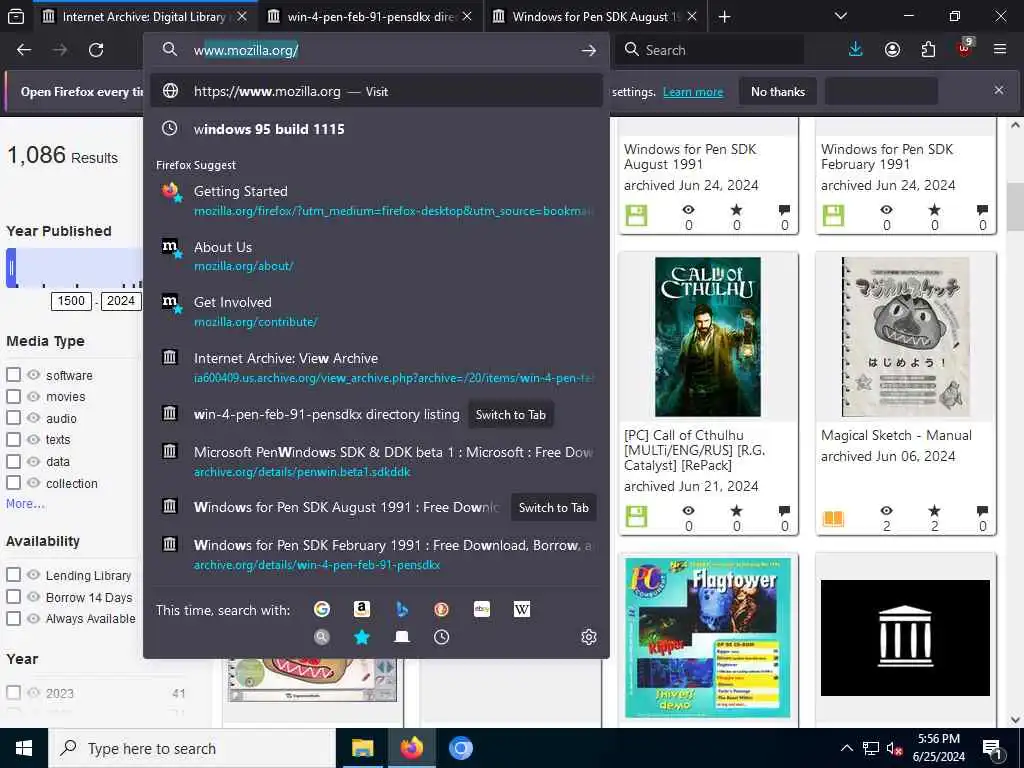
Task: Open the Call of Cthulhu cover thumbnail
Action: pyautogui.click(x=708, y=336)
